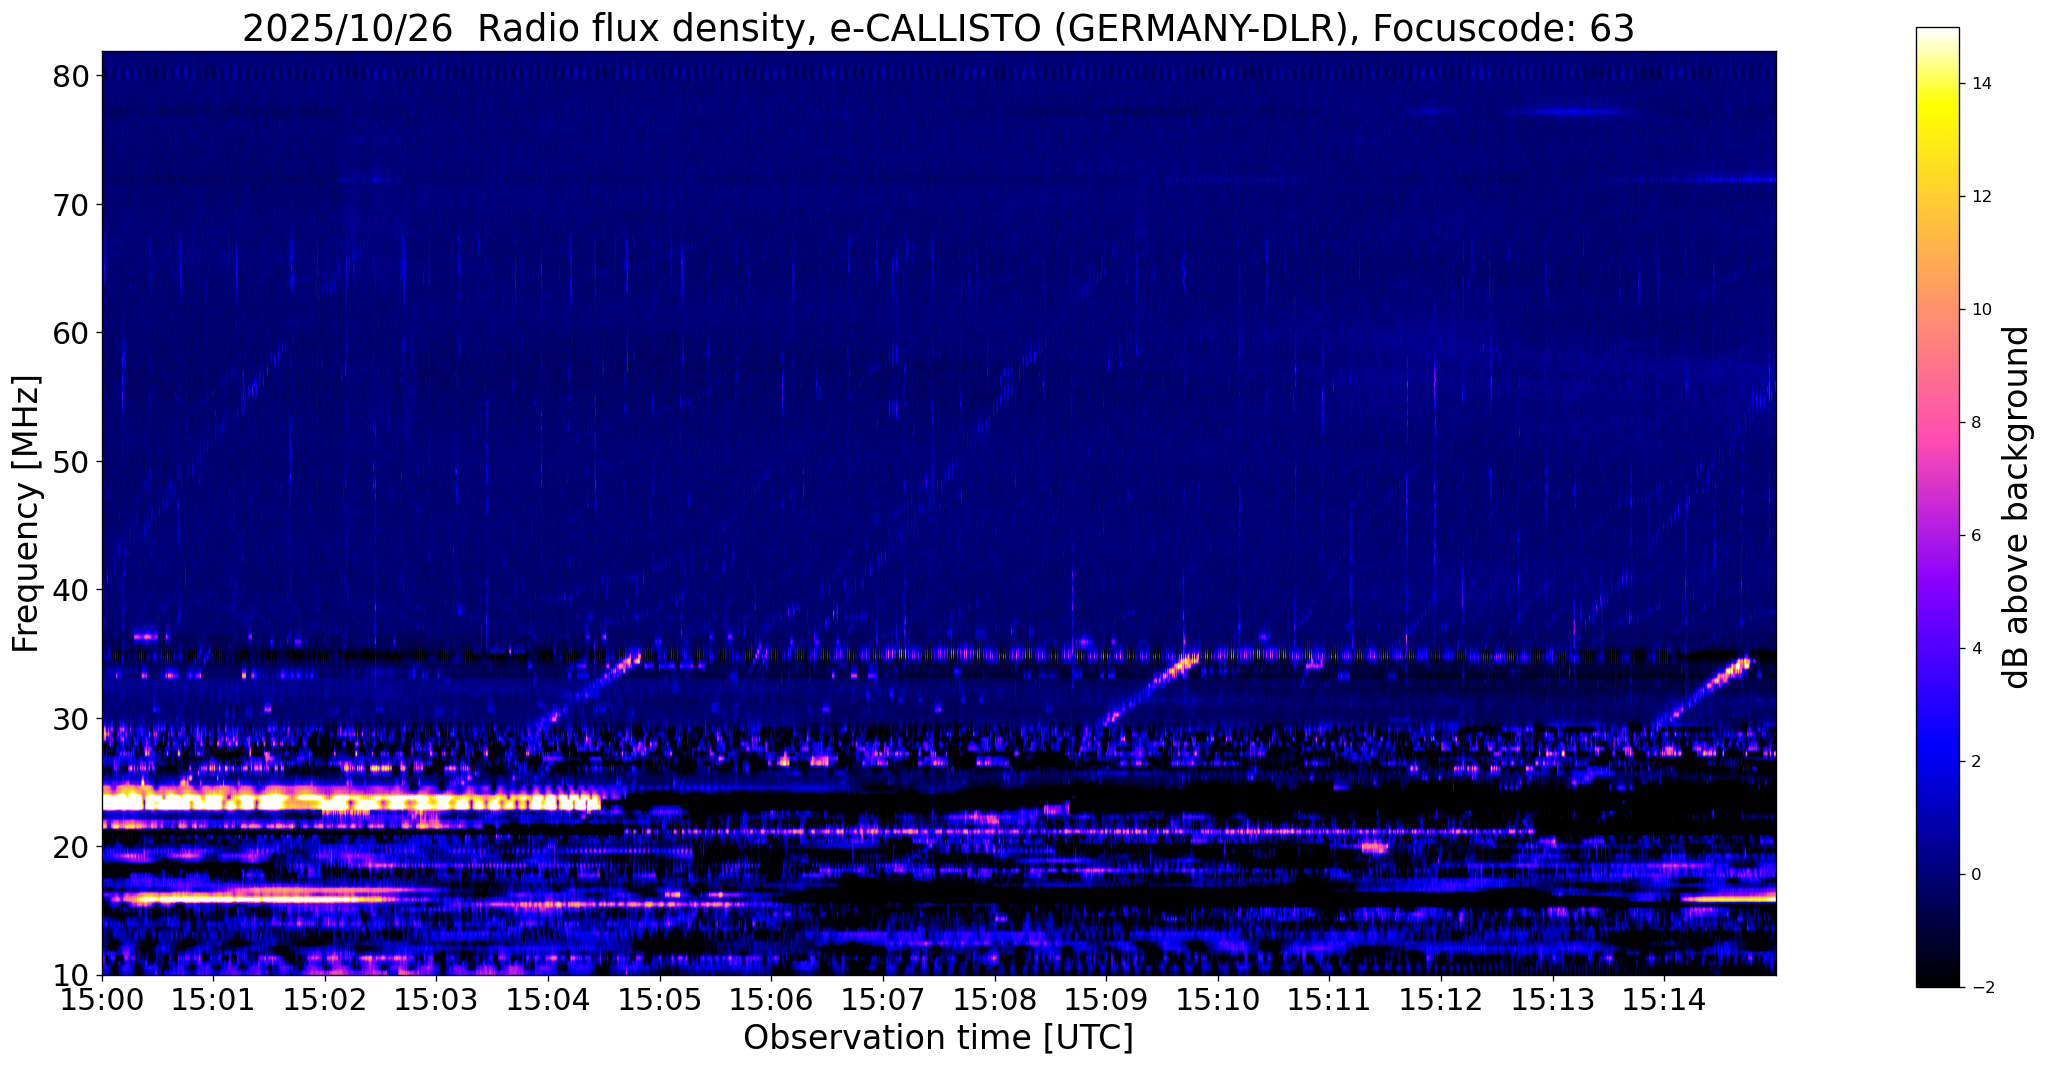Click the bright white burst near 23 MHz
Image resolution: width=2047 pixels, height=1067 pixels.
(x=350, y=802)
